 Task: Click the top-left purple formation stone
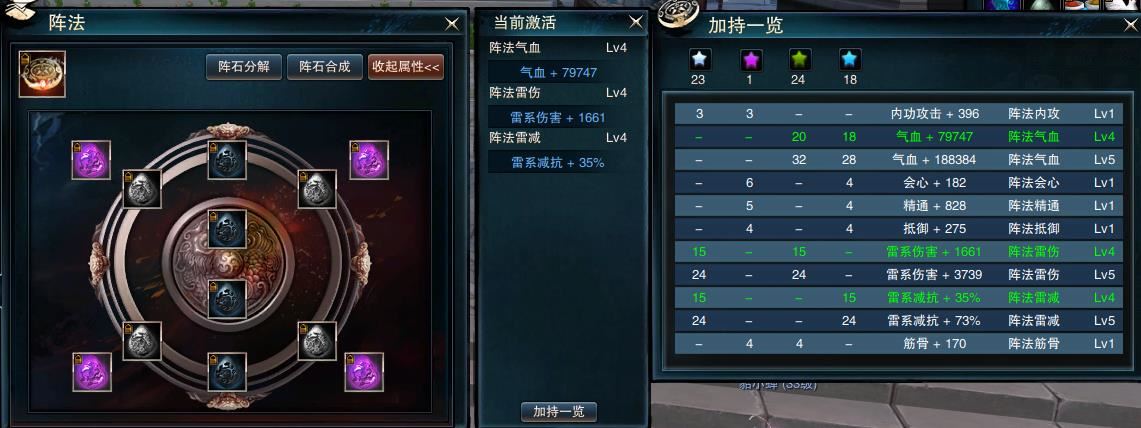click(91, 159)
